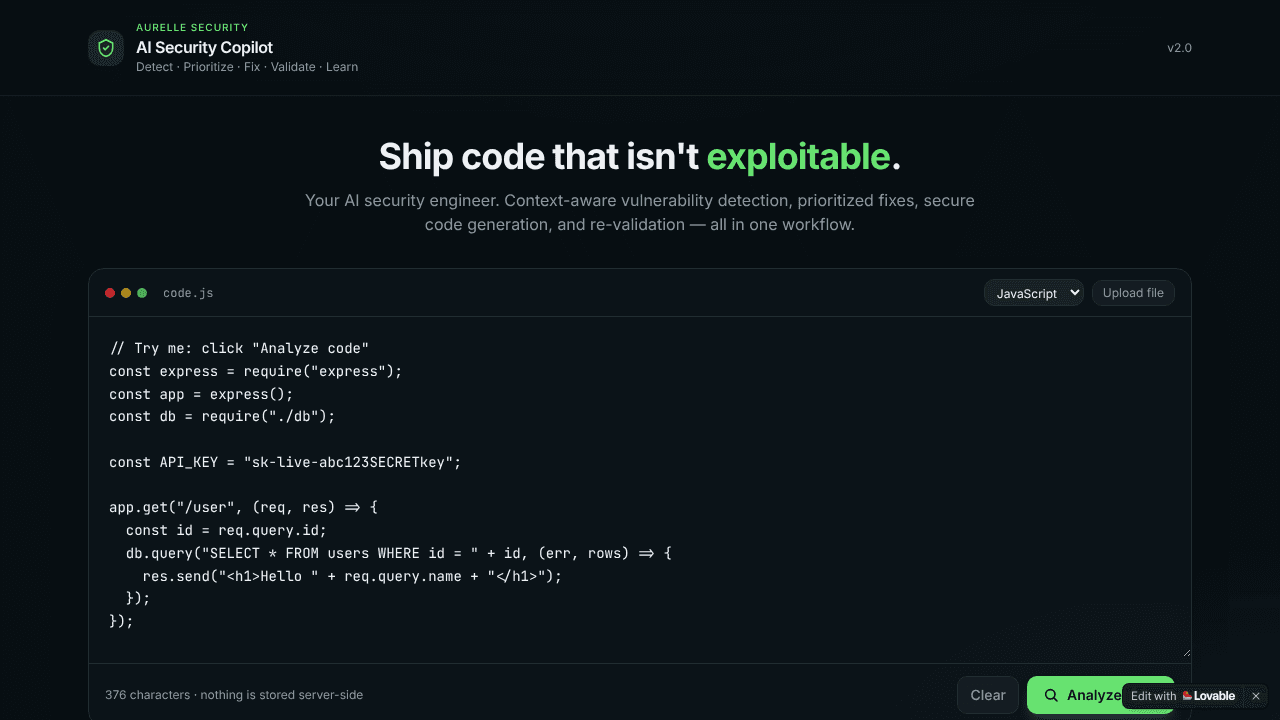1280x720 pixels.
Task: Click the db.query line in editor
Action: tap(398, 553)
